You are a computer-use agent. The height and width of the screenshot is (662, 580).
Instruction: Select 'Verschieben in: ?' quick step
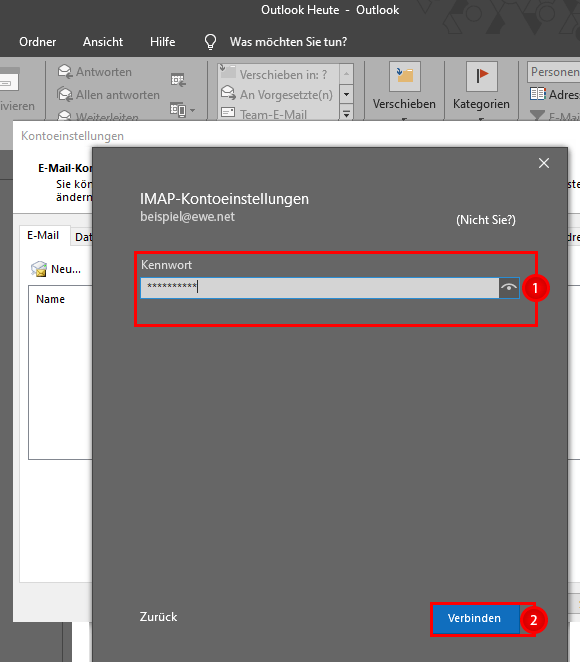[279, 74]
